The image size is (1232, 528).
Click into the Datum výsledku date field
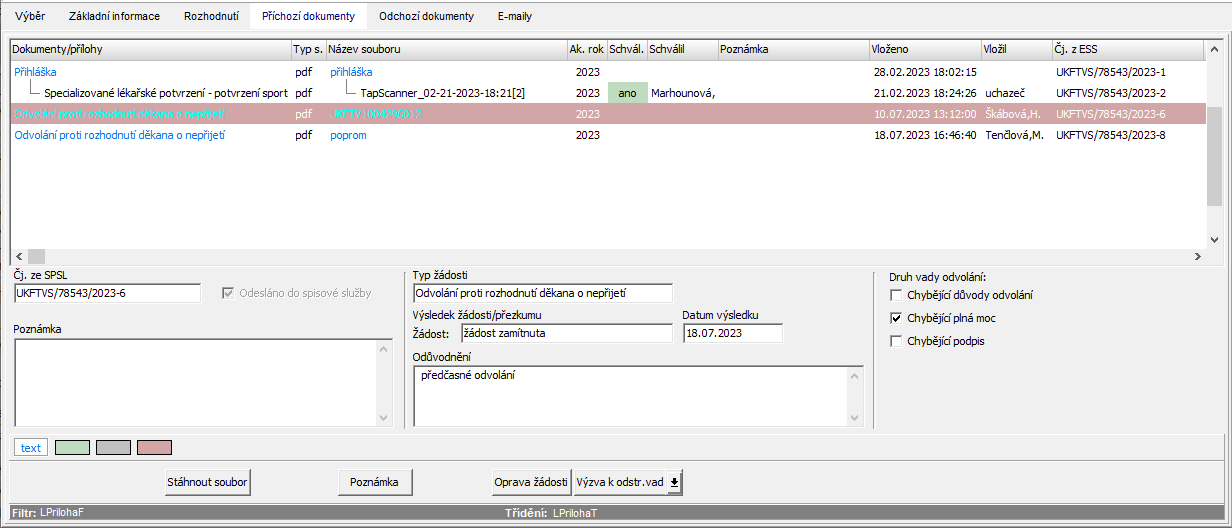click(732, 333)
